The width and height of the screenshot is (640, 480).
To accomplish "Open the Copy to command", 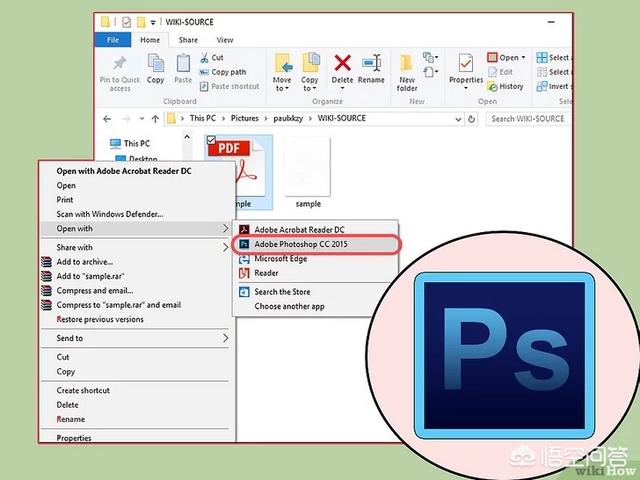I will coord(310,73).
